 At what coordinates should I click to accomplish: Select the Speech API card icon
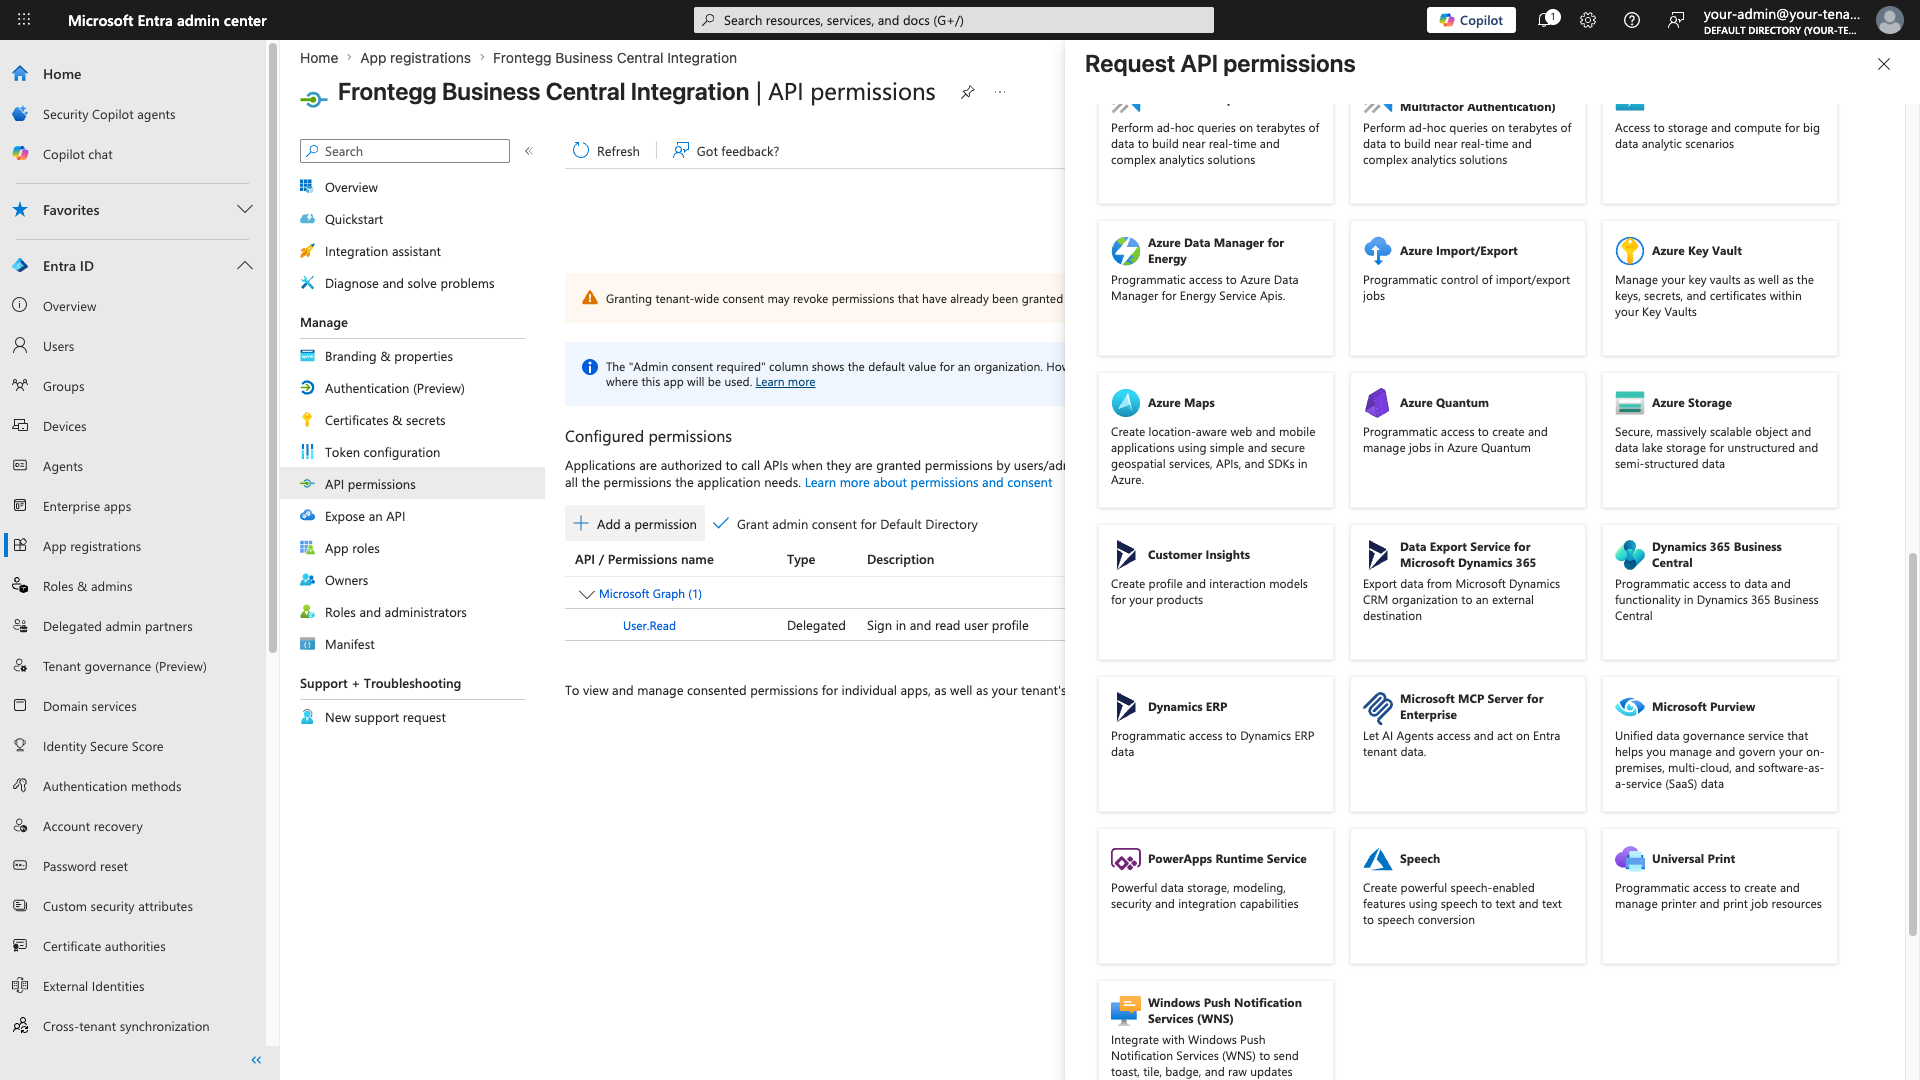pyautogui.click(x=1377, y=859)
